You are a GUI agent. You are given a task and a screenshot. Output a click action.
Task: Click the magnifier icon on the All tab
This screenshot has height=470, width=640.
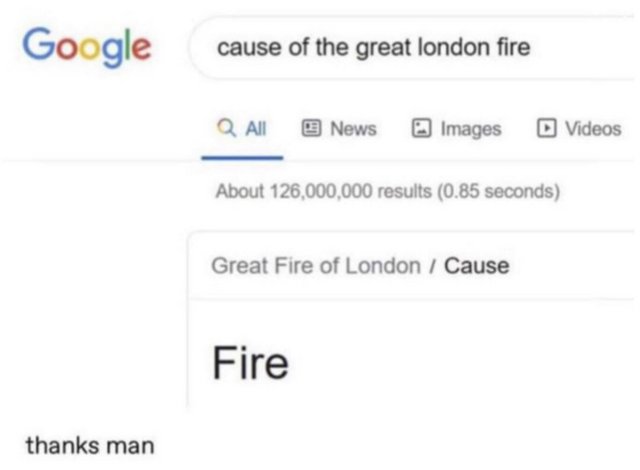click(x=224, y=129)
